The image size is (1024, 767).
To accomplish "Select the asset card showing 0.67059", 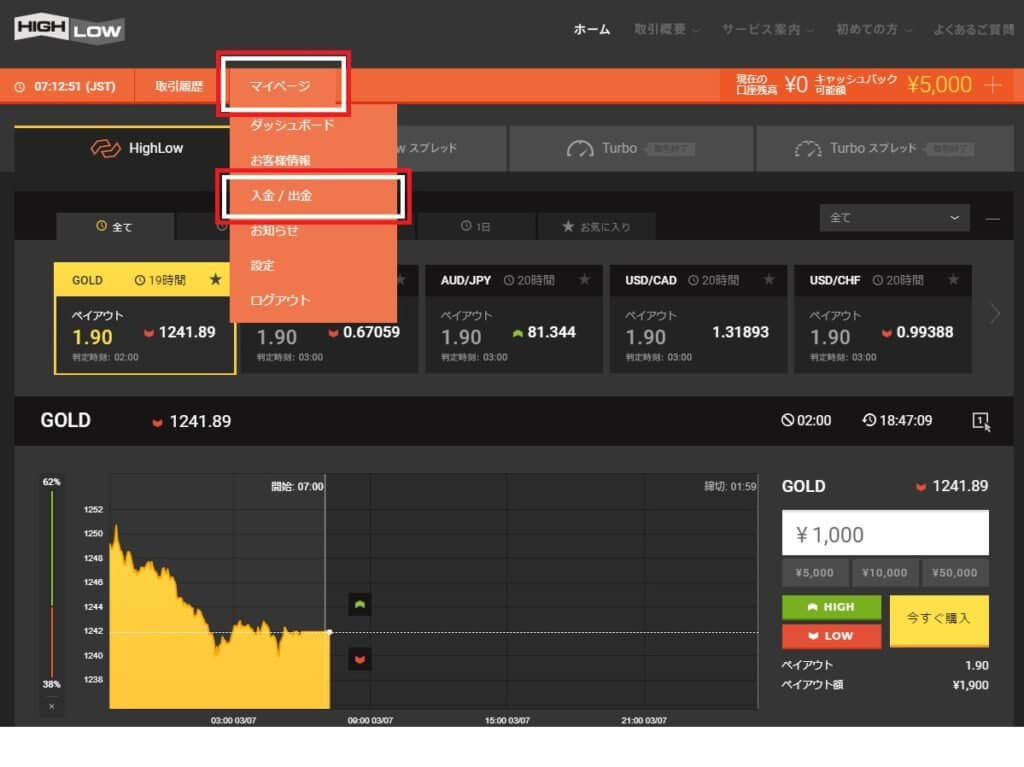I will [x=329, y=346].
